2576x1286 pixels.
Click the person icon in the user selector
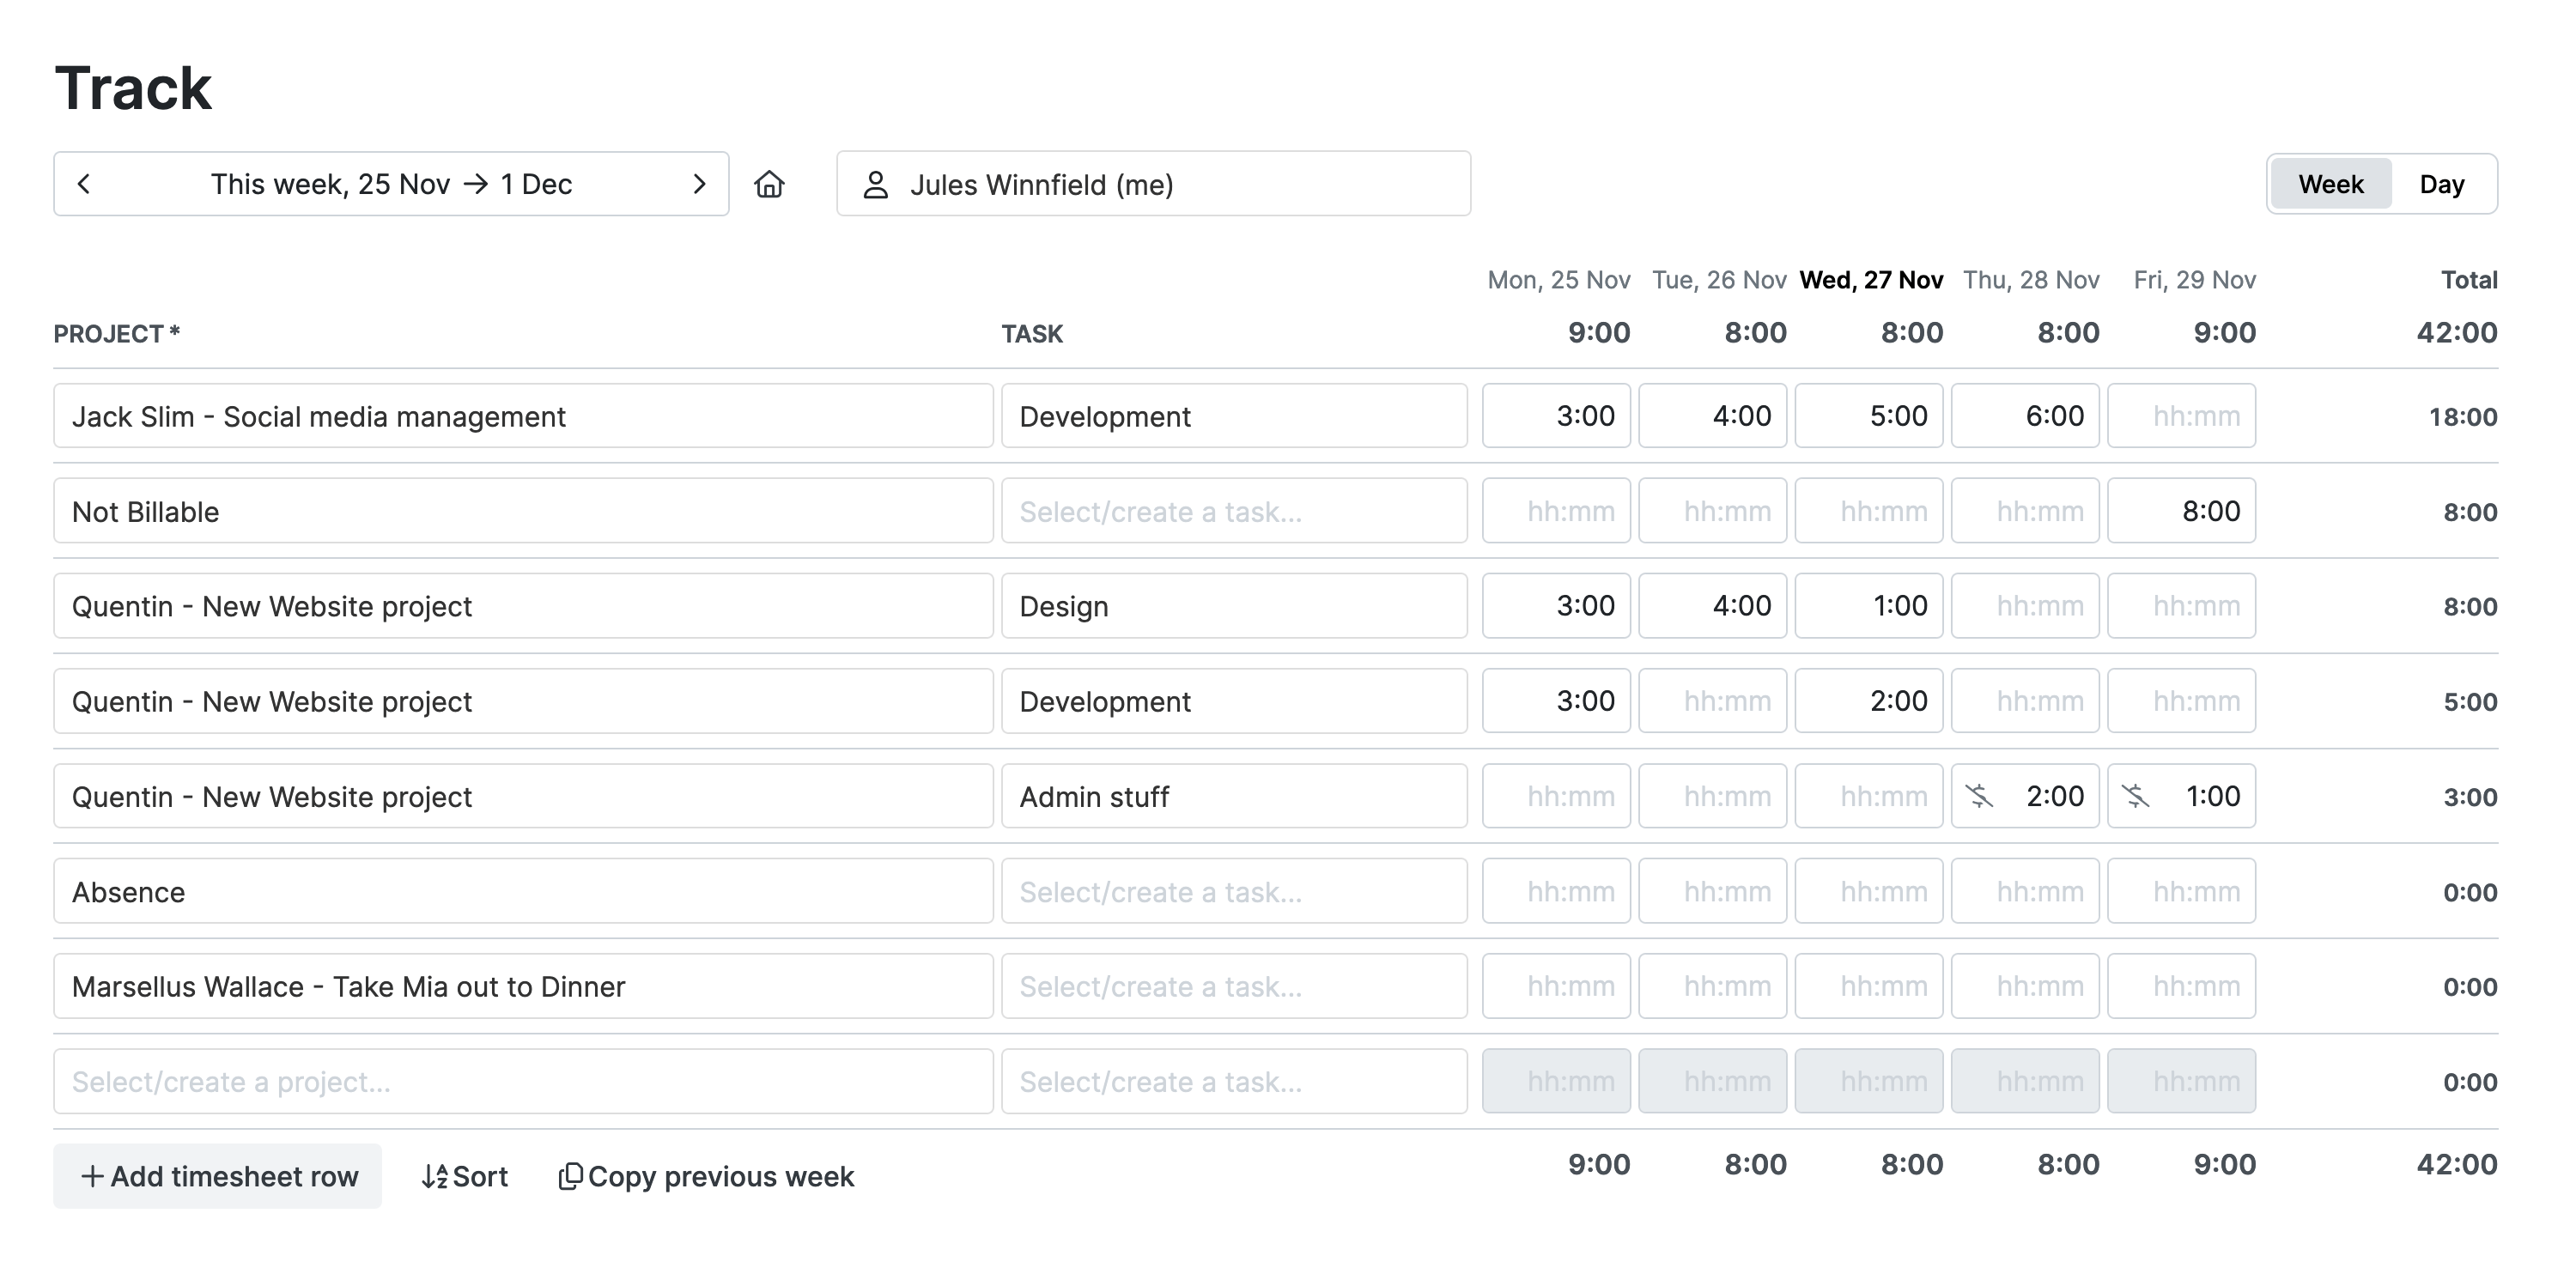tap(876, 183)
